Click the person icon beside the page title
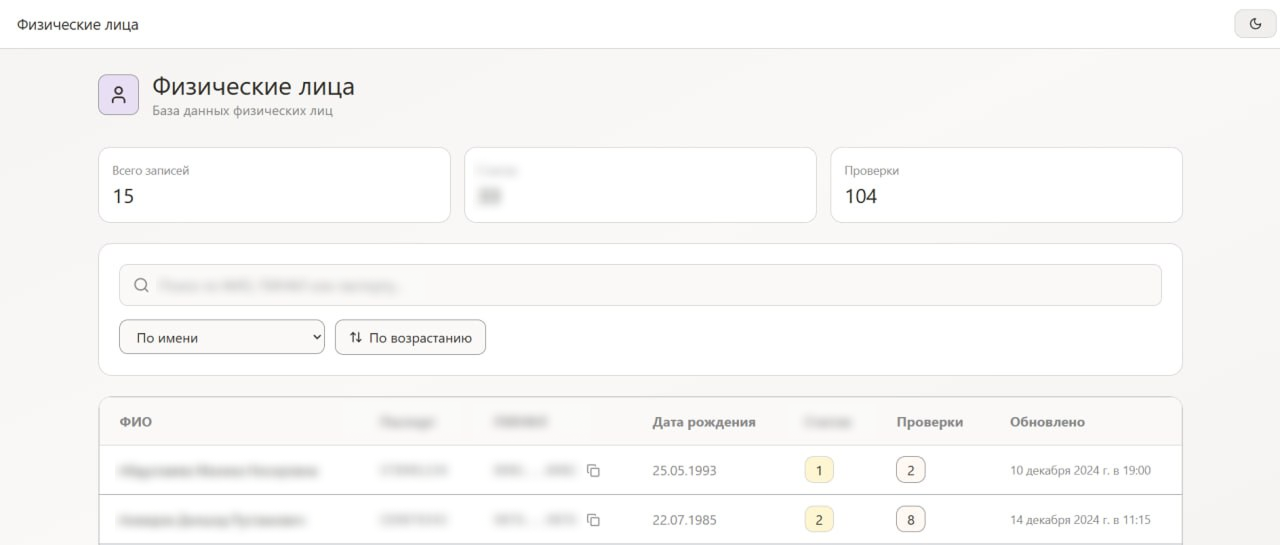The width and height of the screenshot is (1280, 545). point(119,95)
